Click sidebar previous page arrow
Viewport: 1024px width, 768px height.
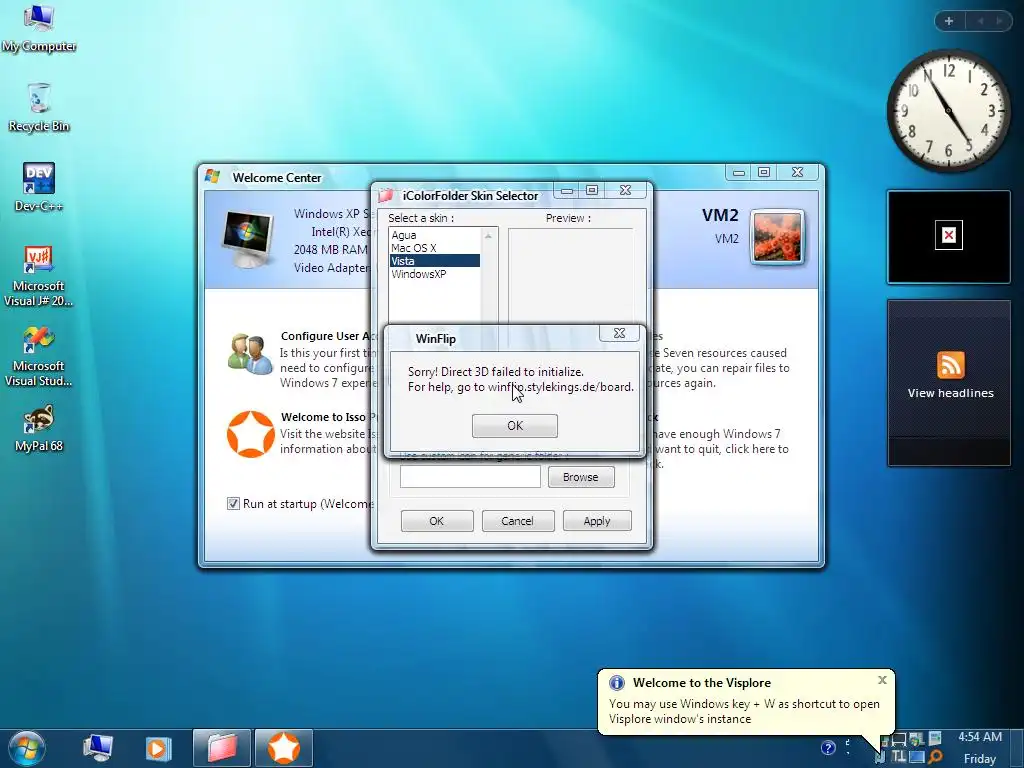click(x=981, y=21)
